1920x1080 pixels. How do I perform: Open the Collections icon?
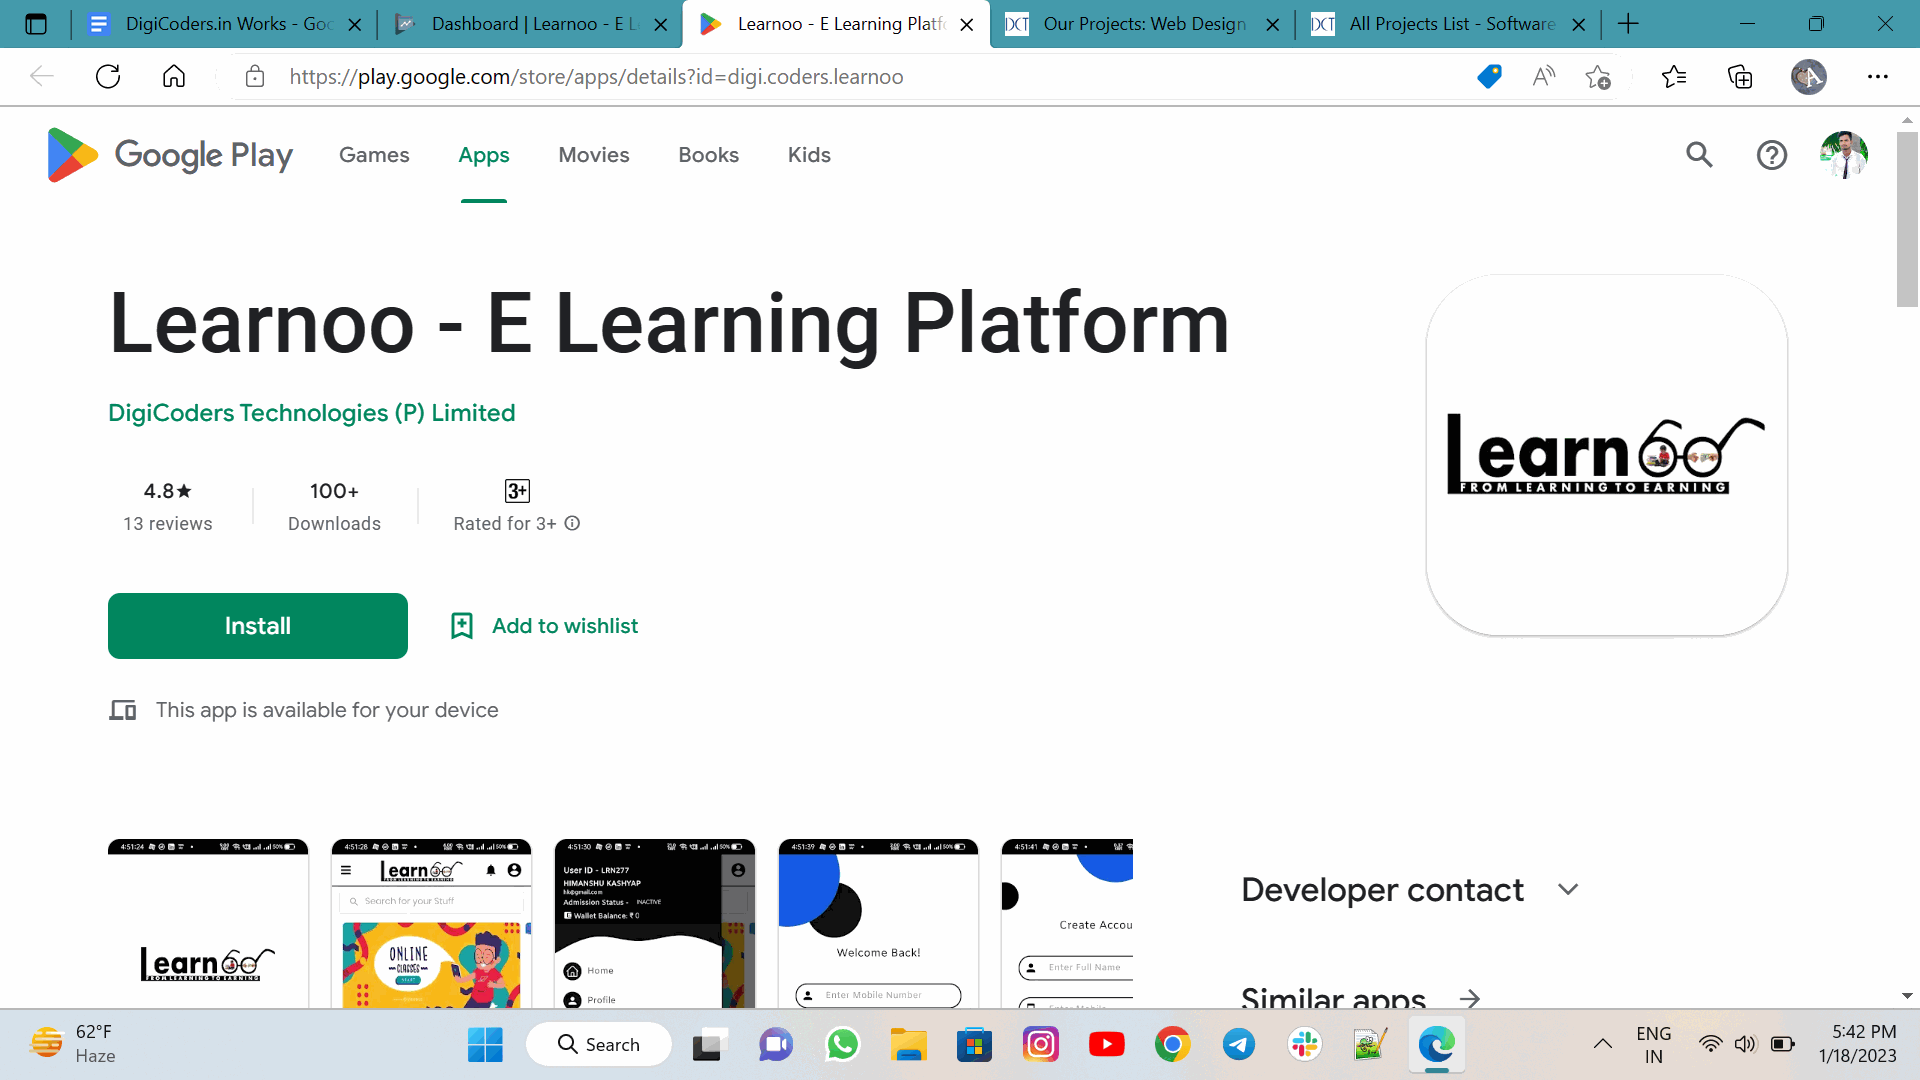(1740, 77)
